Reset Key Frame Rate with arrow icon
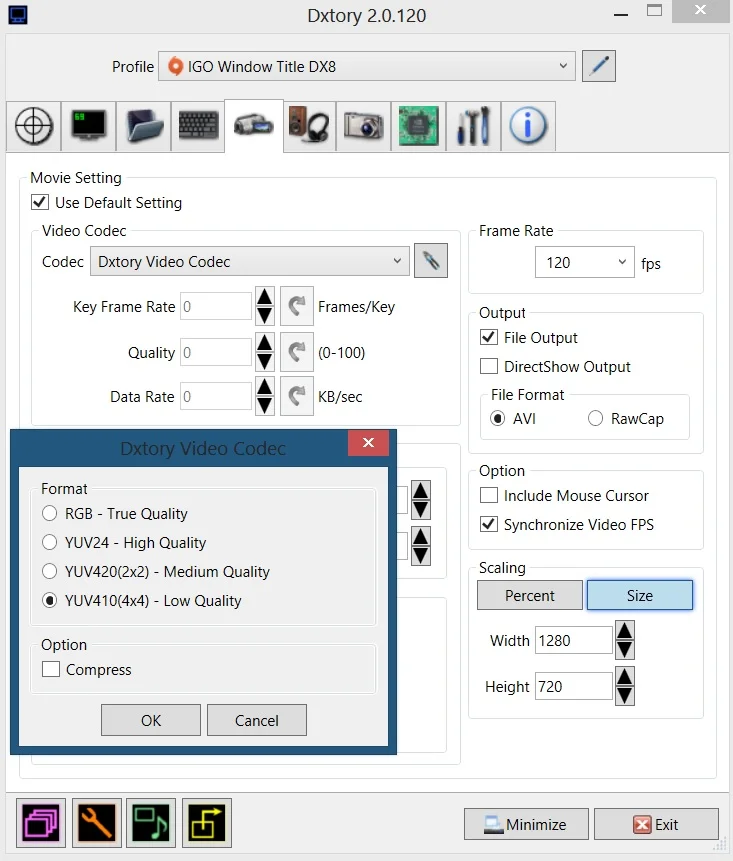 [x=297, y=306]
